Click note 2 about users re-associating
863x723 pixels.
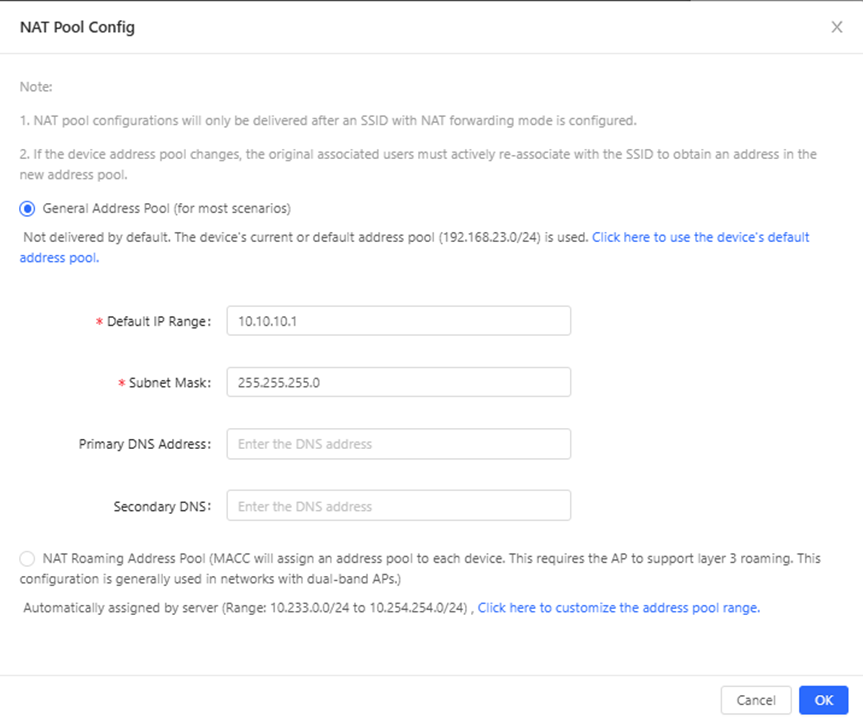(x=418, y=164)
